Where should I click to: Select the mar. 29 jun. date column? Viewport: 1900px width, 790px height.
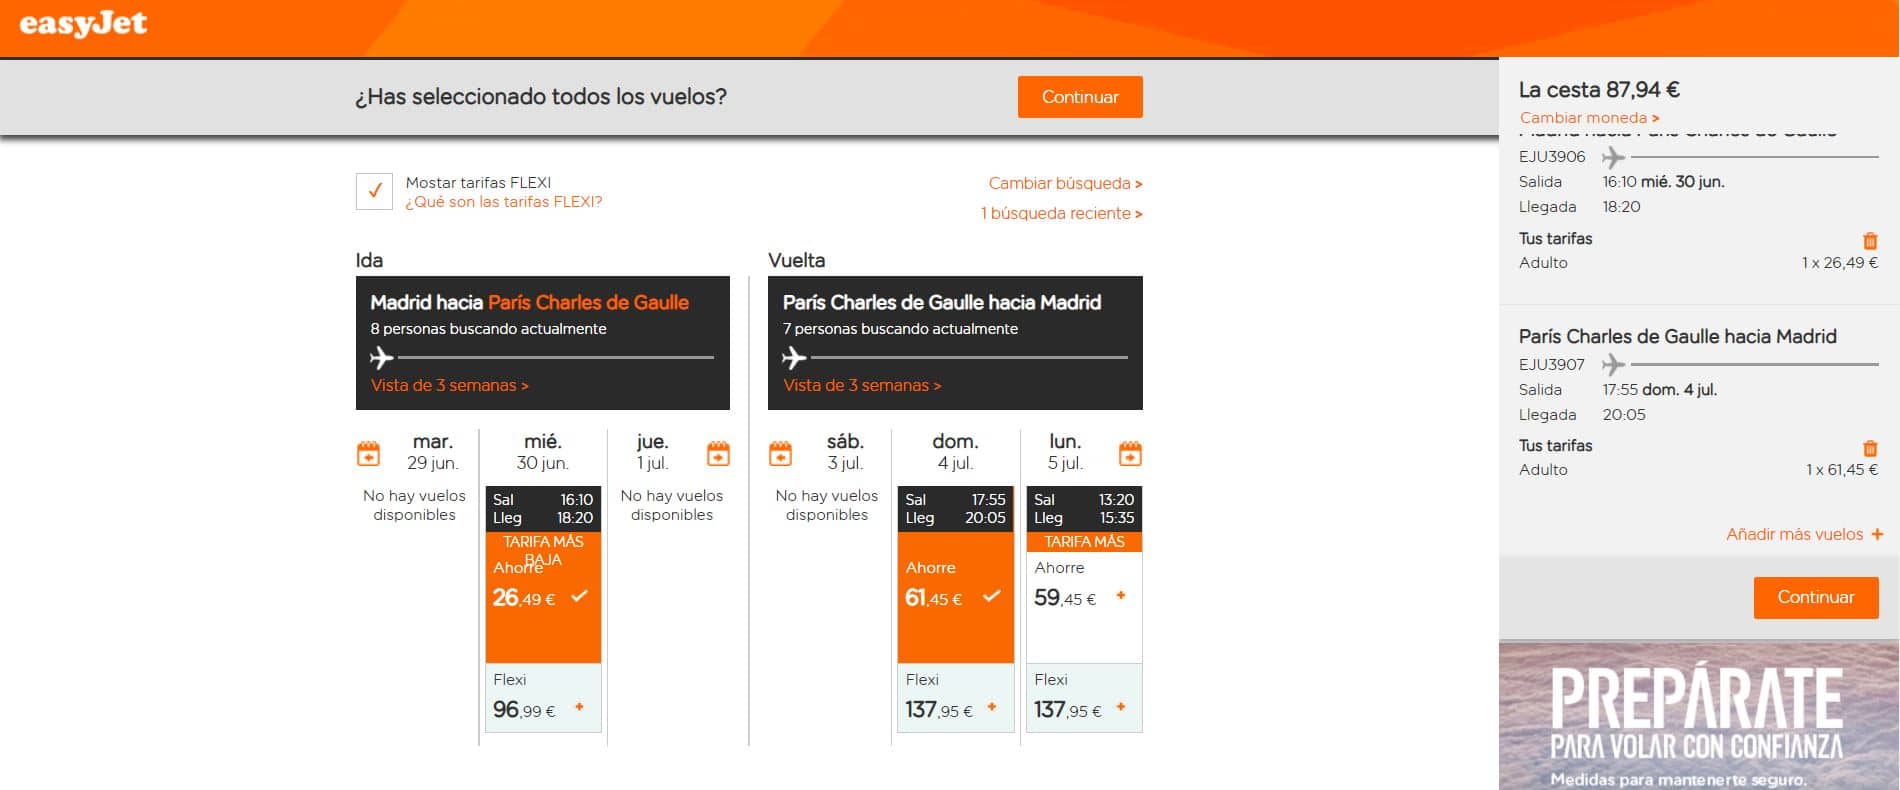pyautogui.click(x=432, y=452)
